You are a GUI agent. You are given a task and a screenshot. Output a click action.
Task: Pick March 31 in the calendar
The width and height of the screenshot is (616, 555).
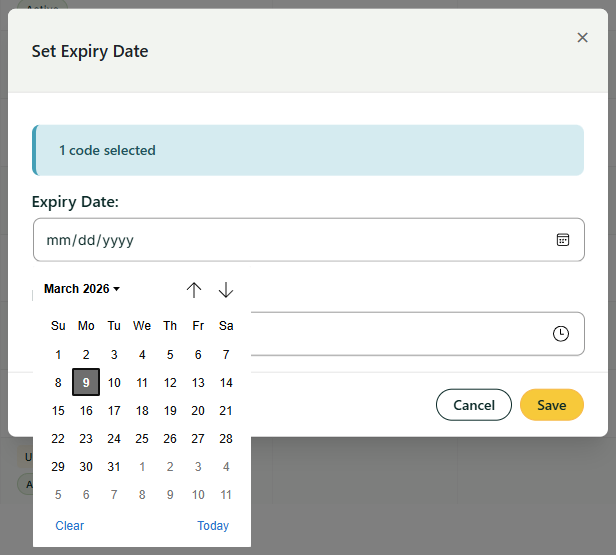coord(114,467)
